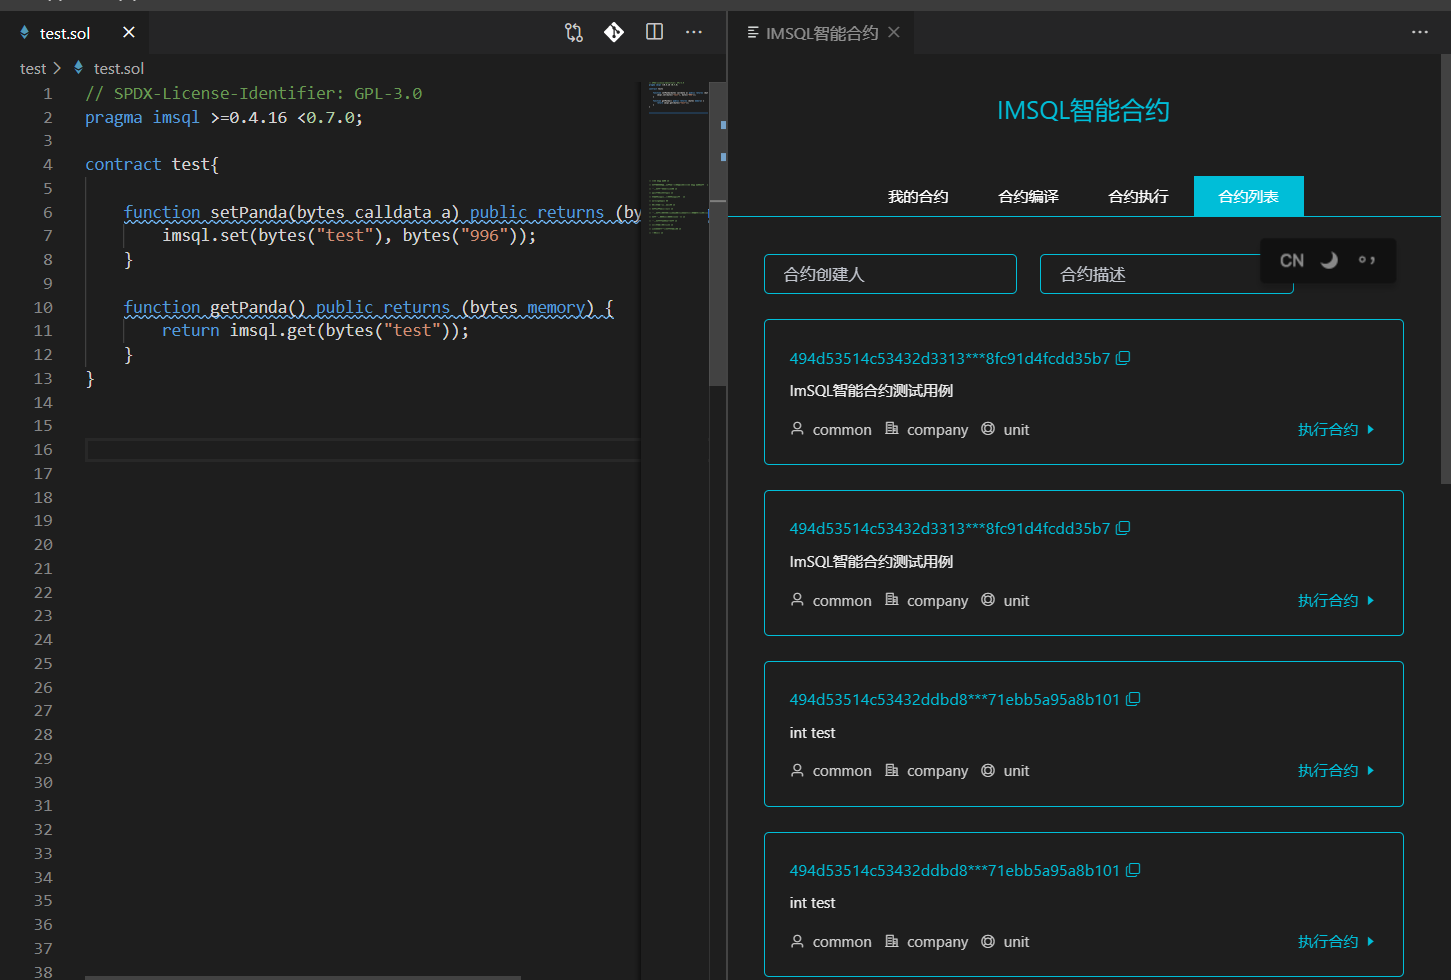The height and width of the screenshot is (980, 1451).
Task: Open the compare changes icon in editor toolbar
Action: pyautogui.click(x=574, y=32)
